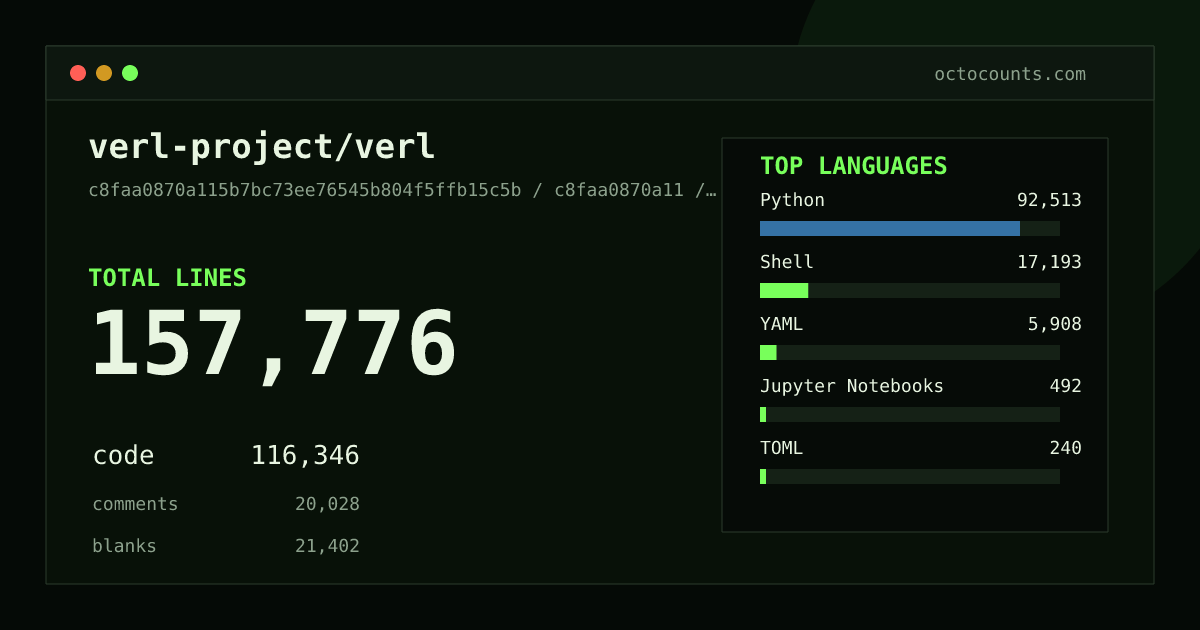
Task: Click the blanks row label
Action: [124, 546]
